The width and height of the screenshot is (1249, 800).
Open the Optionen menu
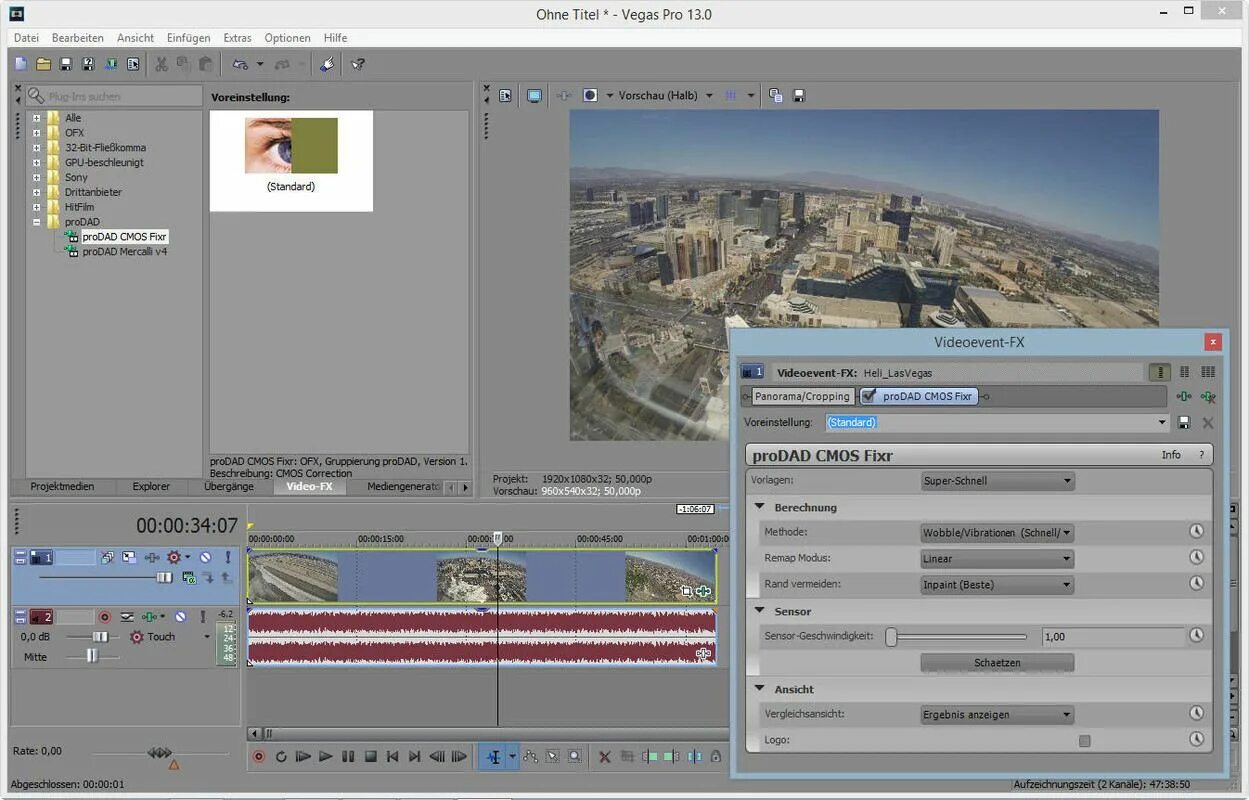287,37
